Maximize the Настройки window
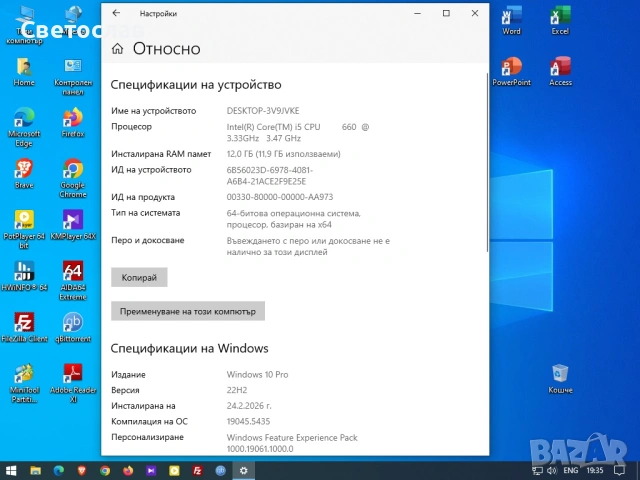The image size is (640, 480). click(446, 13)
